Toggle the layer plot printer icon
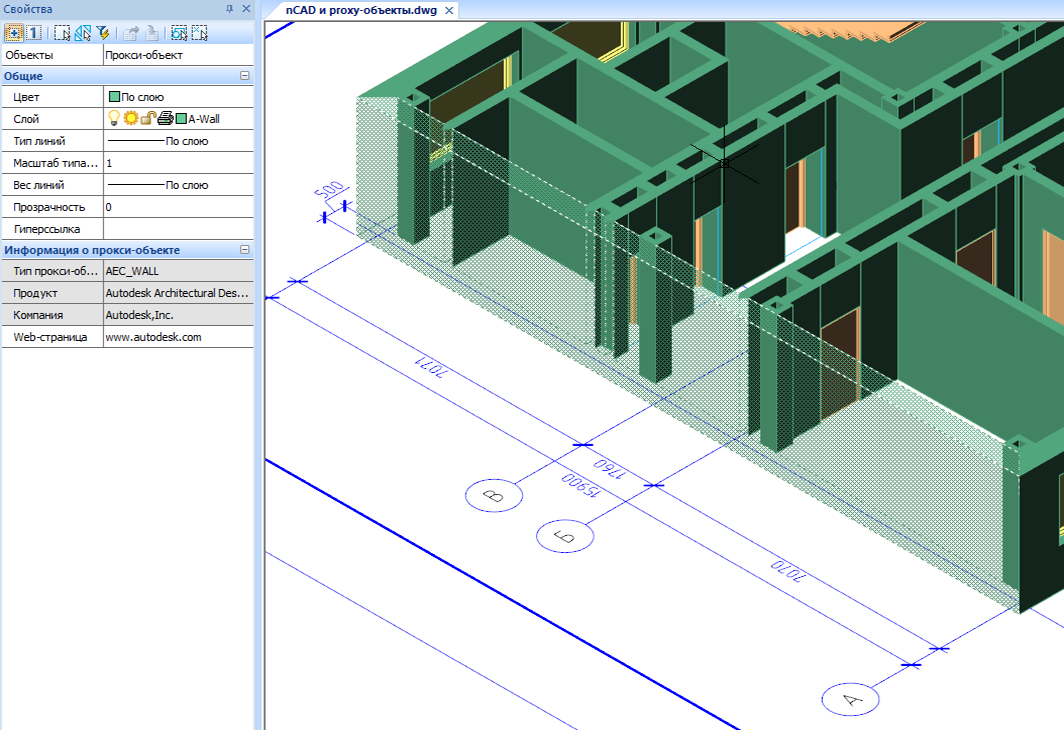The height and width of the screenshot is (730, 1064). click(x=165, y=119)
